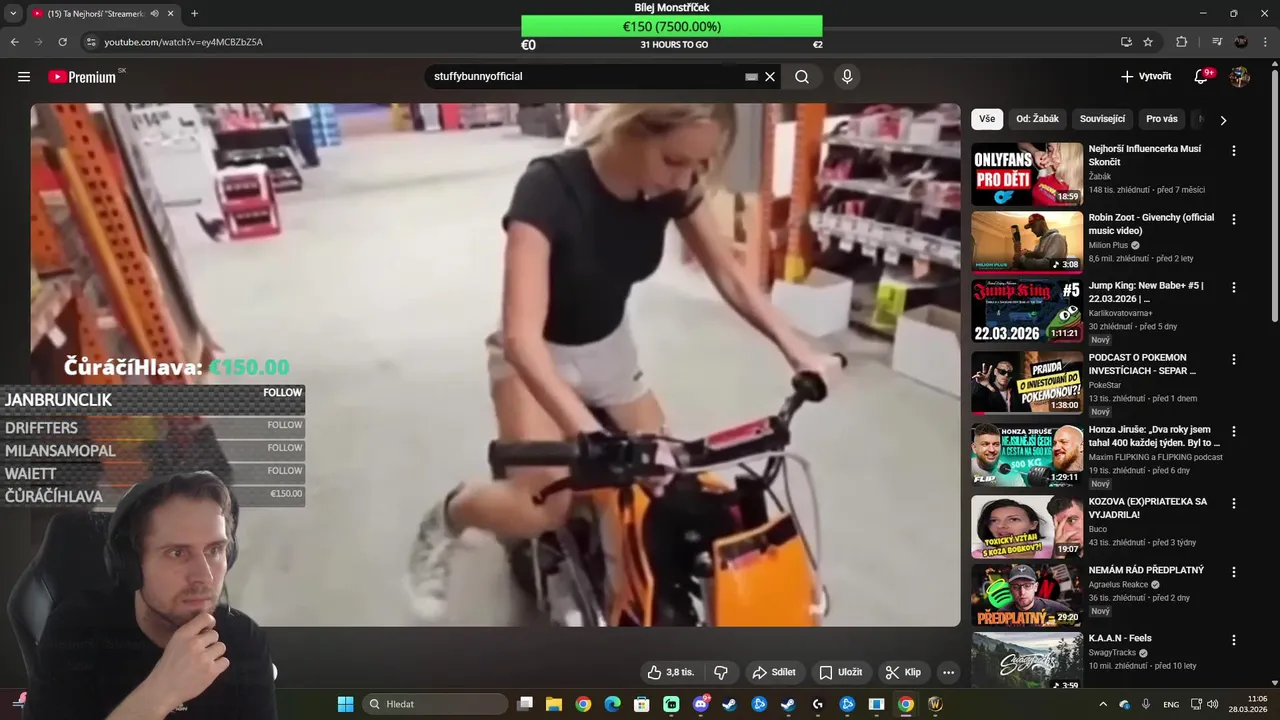
Task: Open options for Nejhorší Influencerka video
Action: [1234, 151]
